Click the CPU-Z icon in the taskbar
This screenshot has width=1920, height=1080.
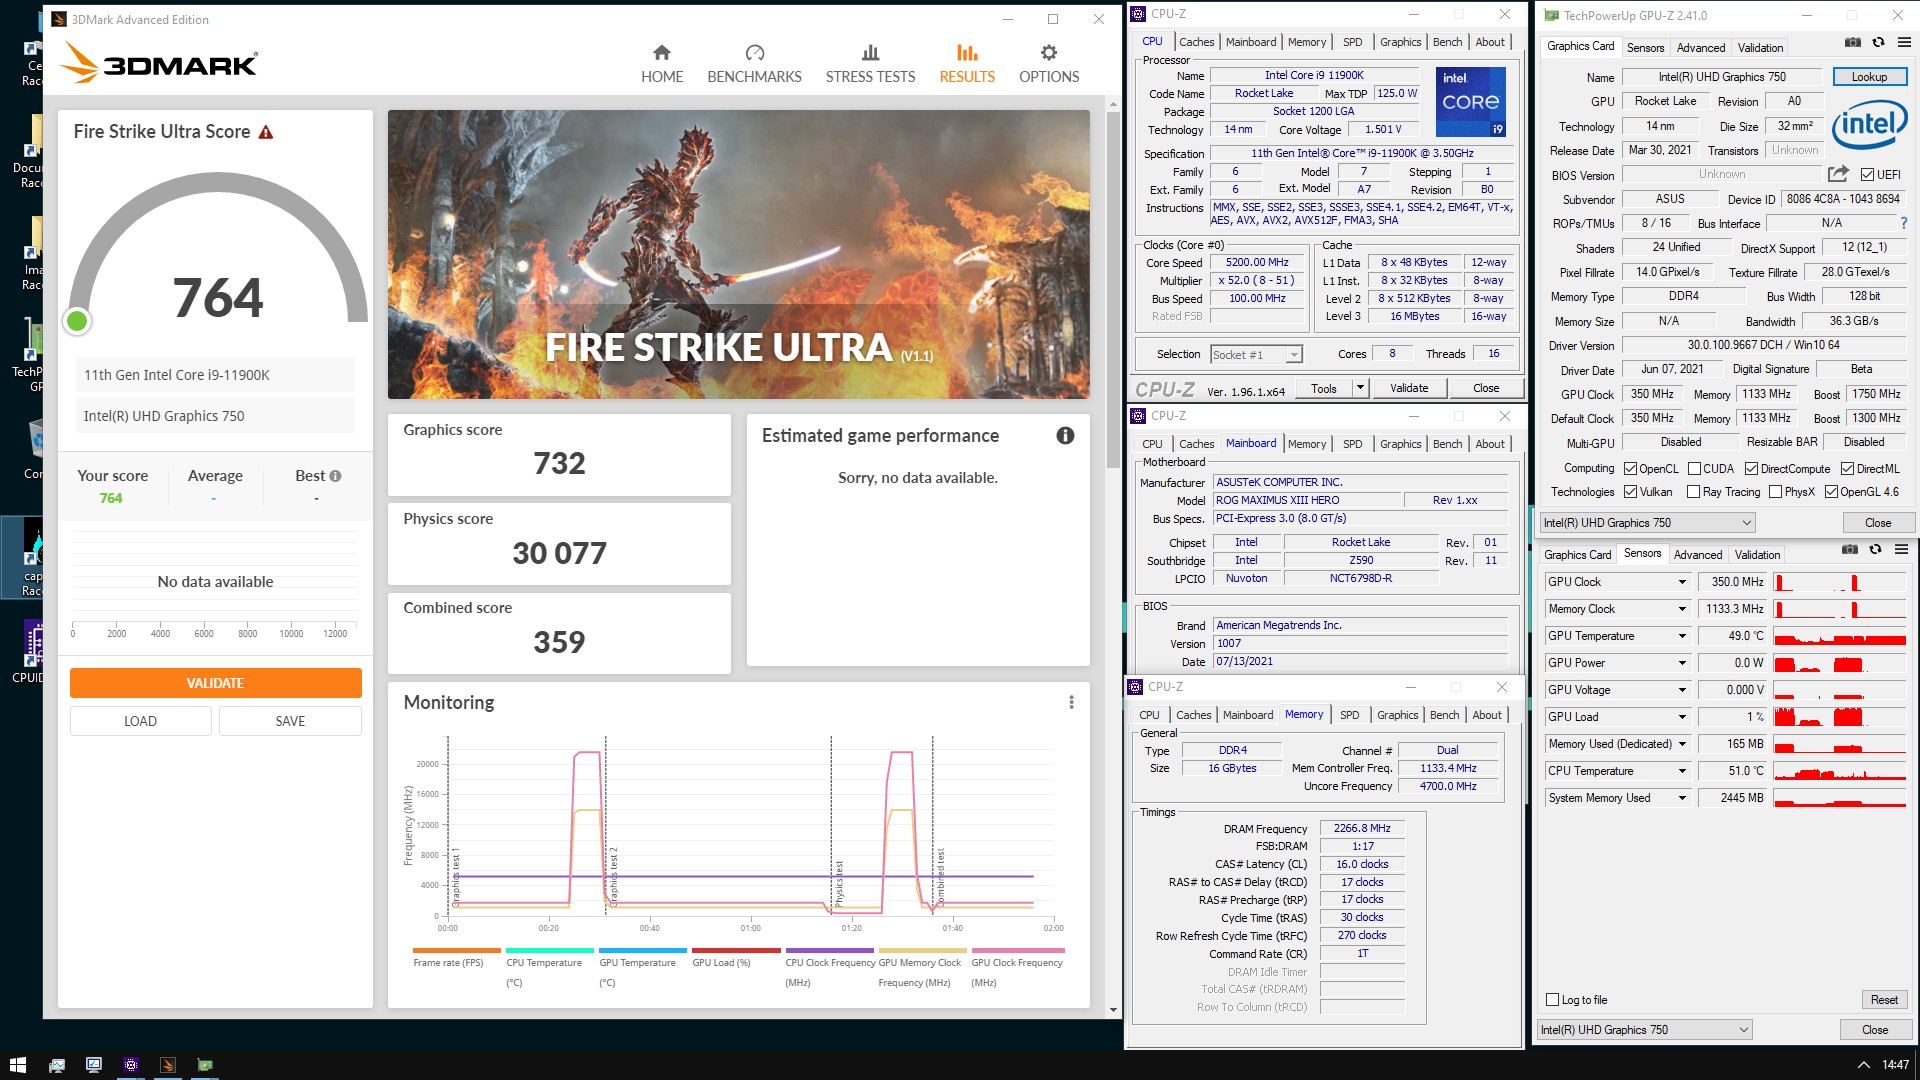pos(131,1065)
